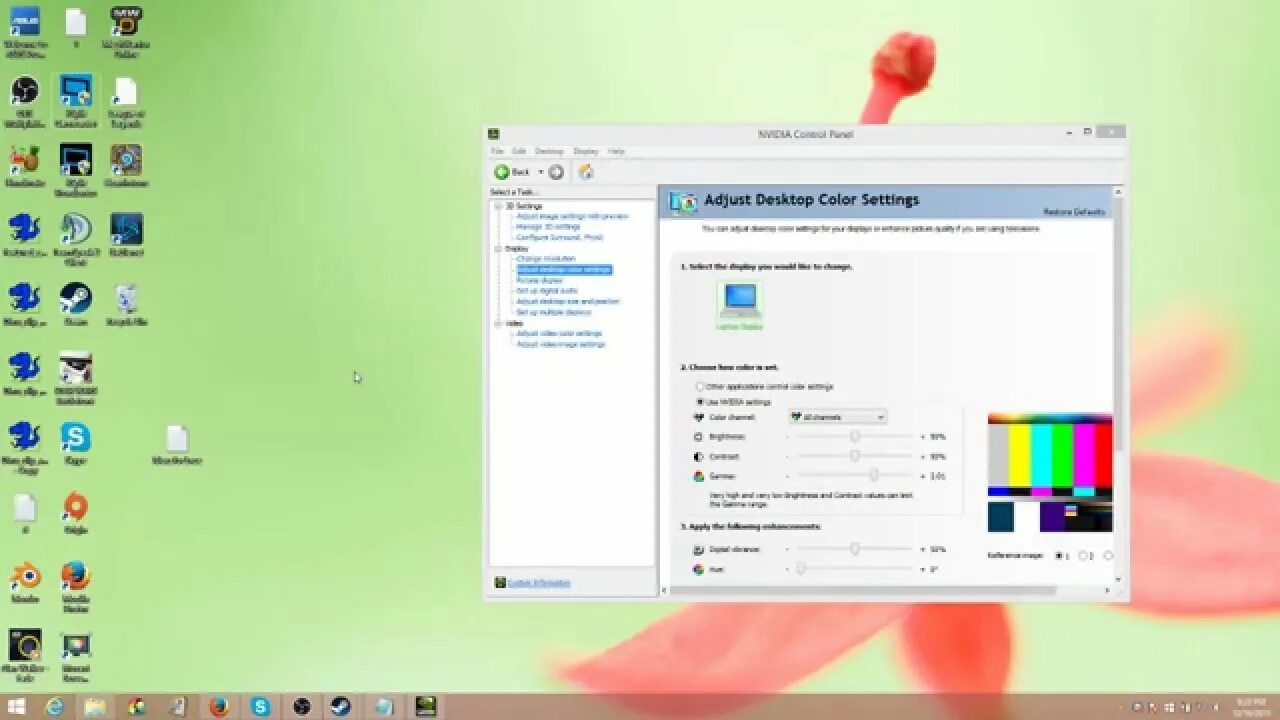Adjust the Contrast slider
Screen dimensions: 1280x720
(855, 456)
